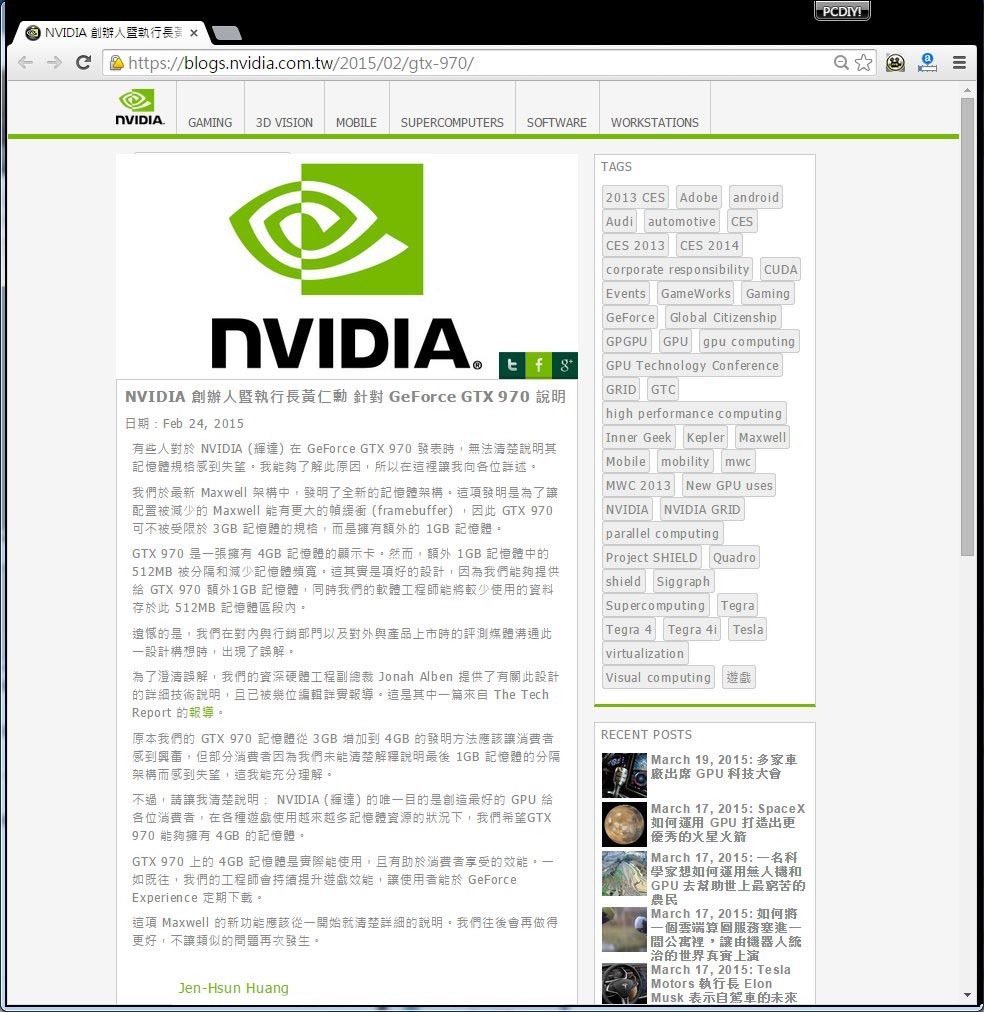This screenshot has width=984, height=1012.
Task: Open the 3D VISION navigation menu
Action: 285,122
